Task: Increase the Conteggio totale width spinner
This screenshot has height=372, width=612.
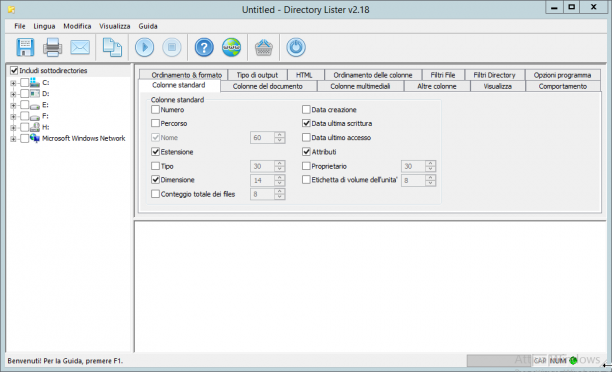Action: point(279,191)
